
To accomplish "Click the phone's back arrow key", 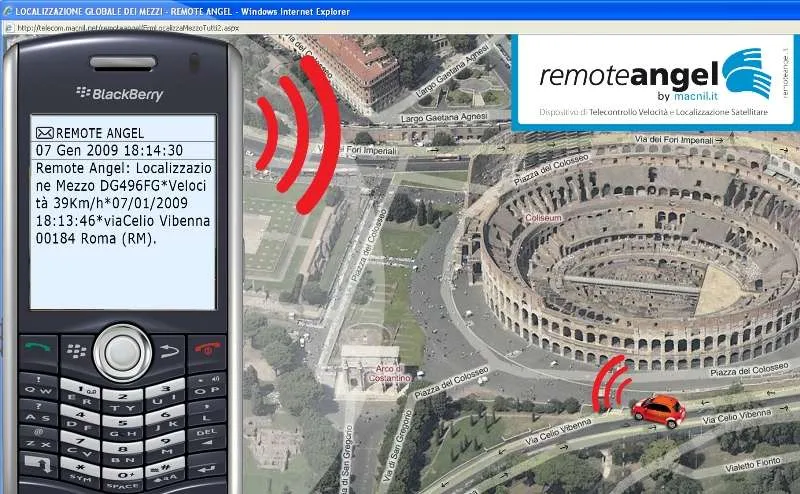I will (x=169, y=351).
